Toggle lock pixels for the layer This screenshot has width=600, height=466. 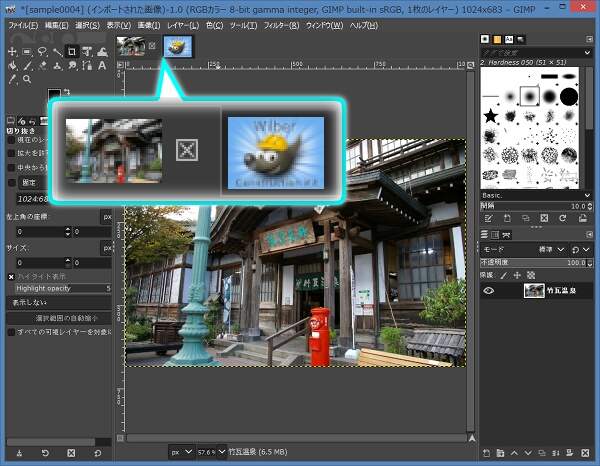click(x=504, y=275)
